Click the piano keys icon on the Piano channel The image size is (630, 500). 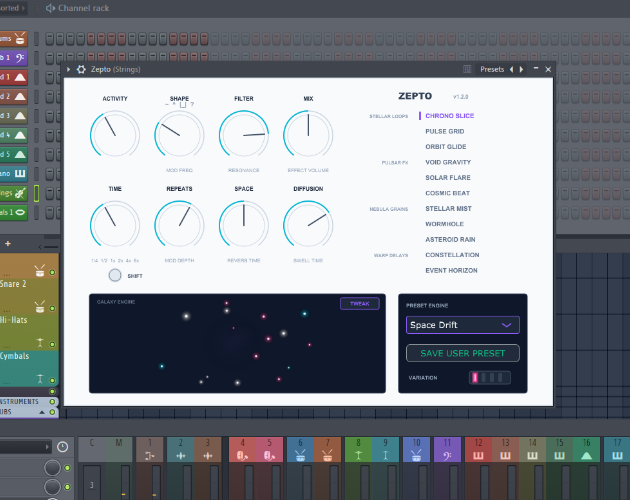[20, 174]
